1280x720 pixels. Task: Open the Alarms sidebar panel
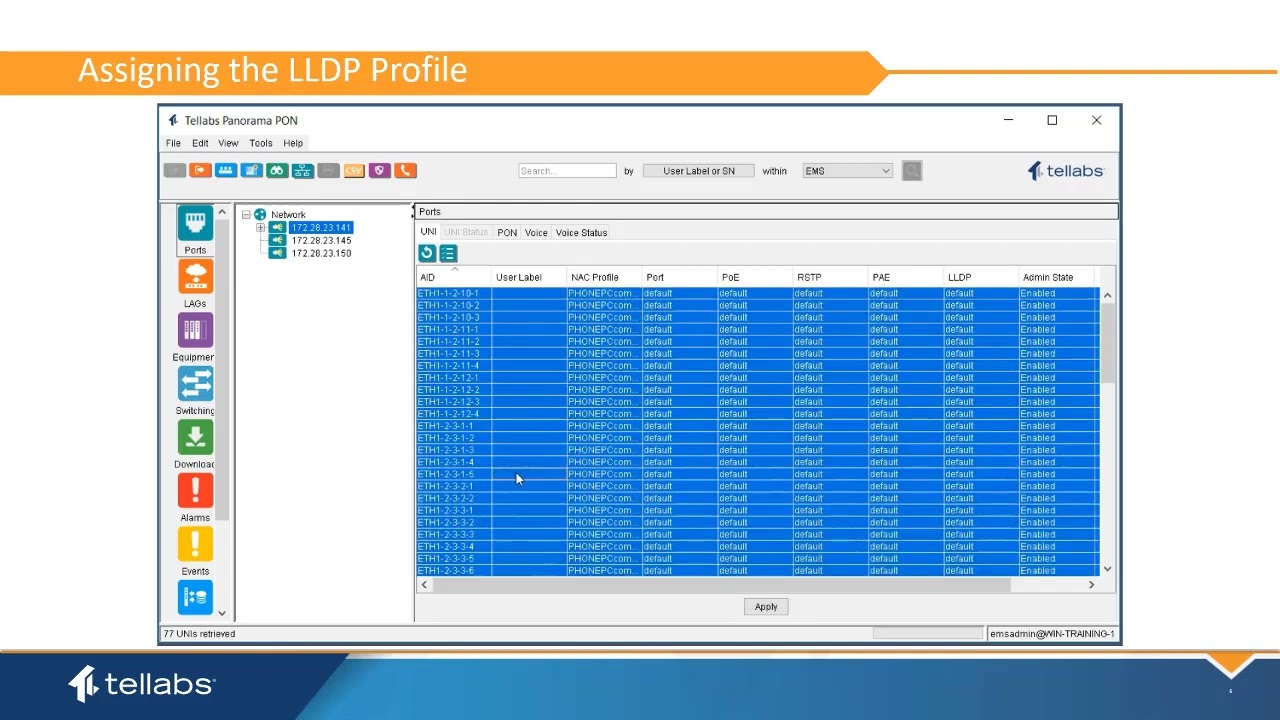(x=195, y=499)
